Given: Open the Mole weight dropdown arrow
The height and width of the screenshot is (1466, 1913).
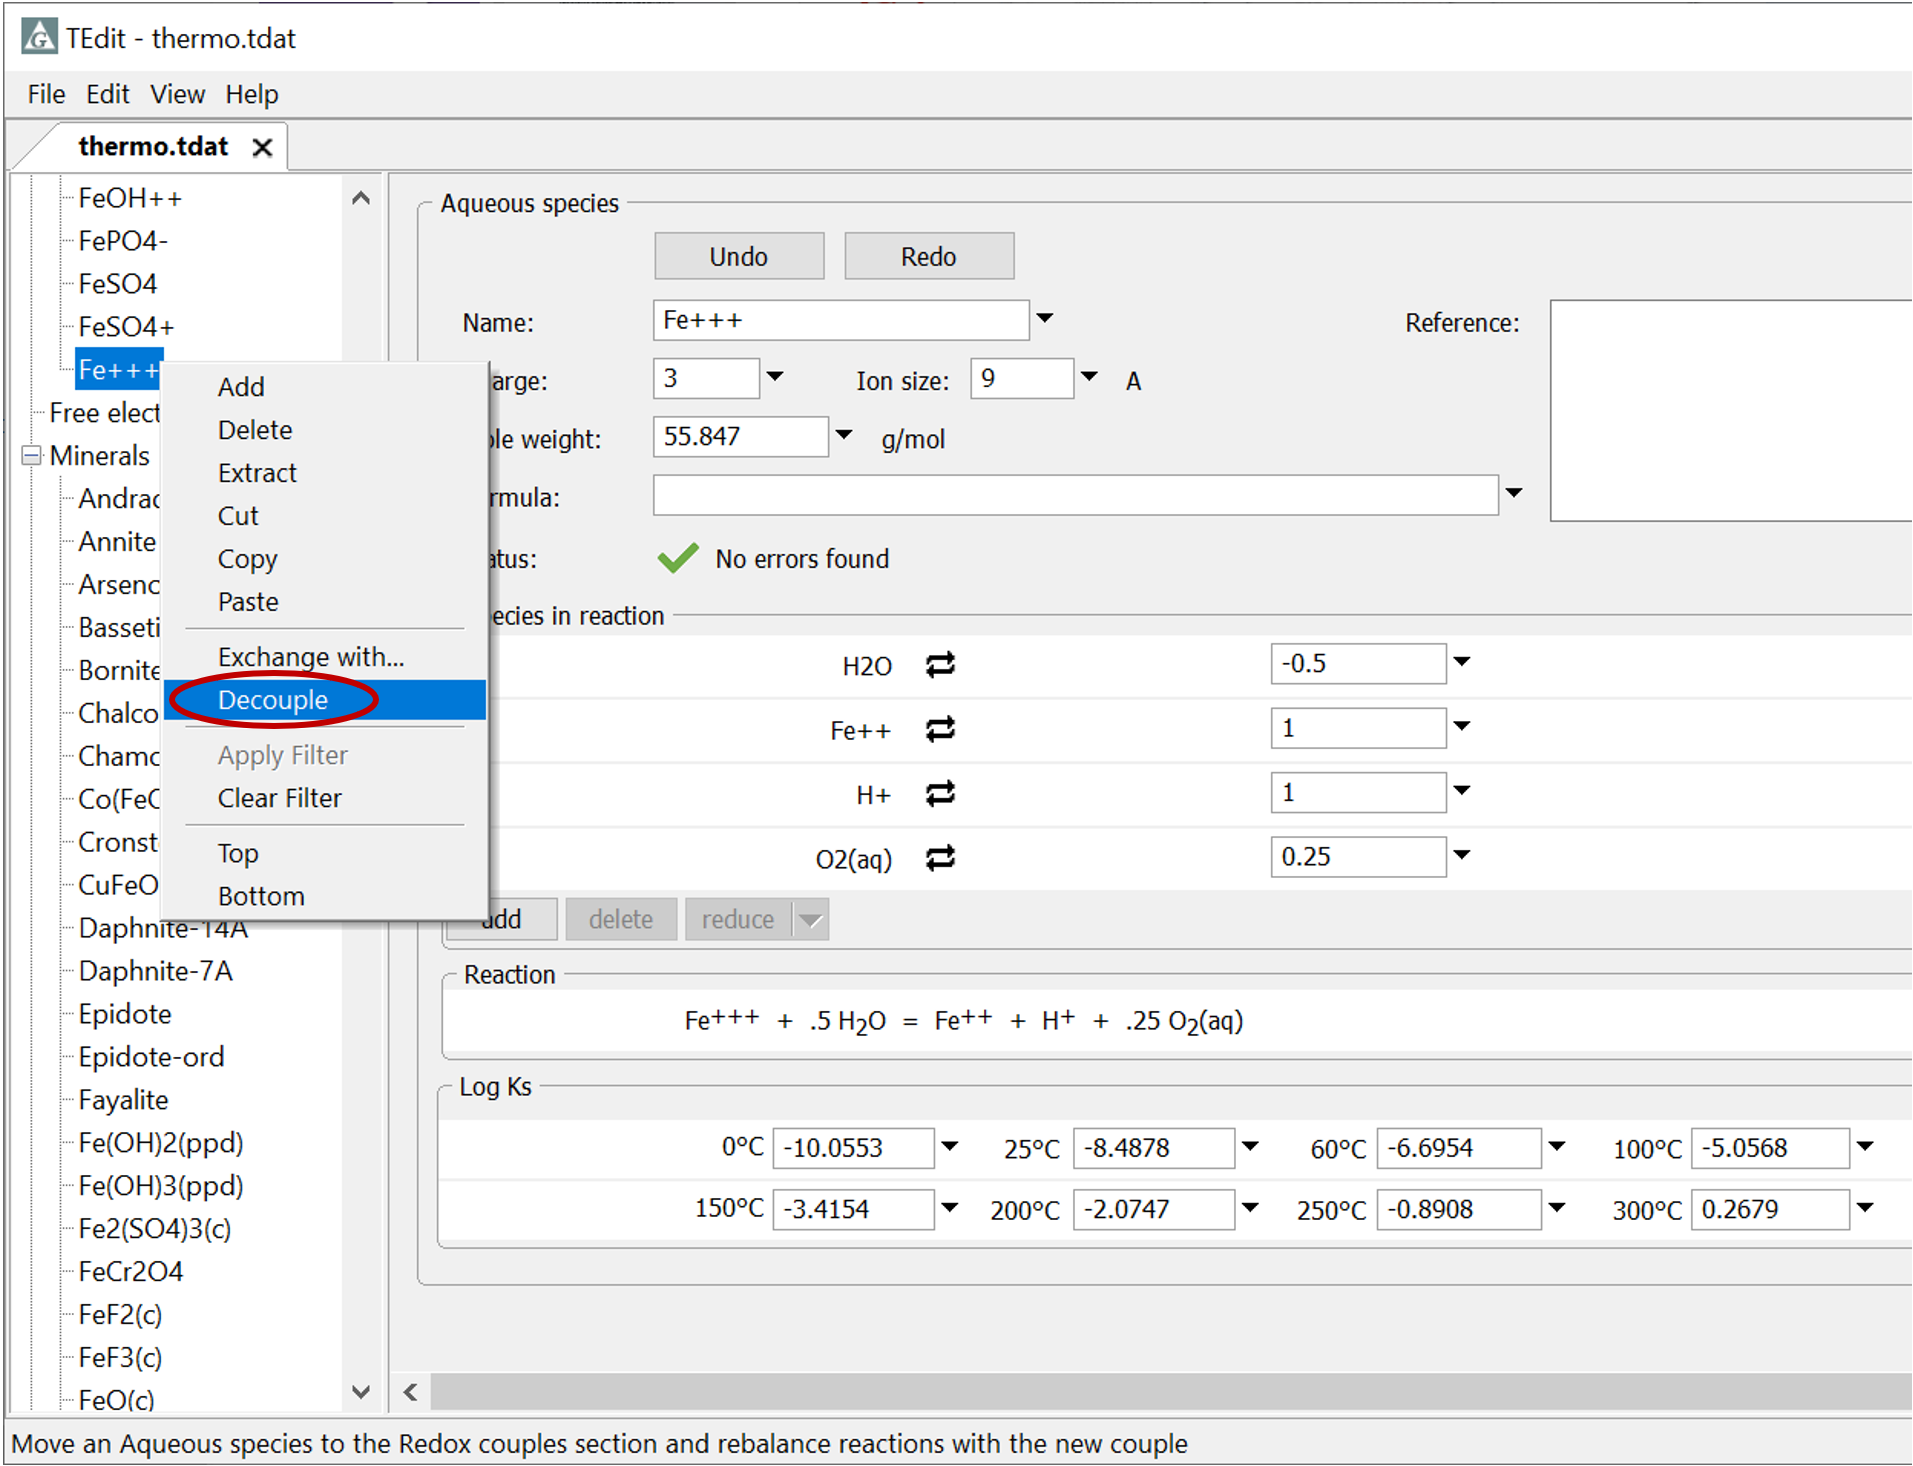Looking at the screenshot, I should click(x=844, y=436).
